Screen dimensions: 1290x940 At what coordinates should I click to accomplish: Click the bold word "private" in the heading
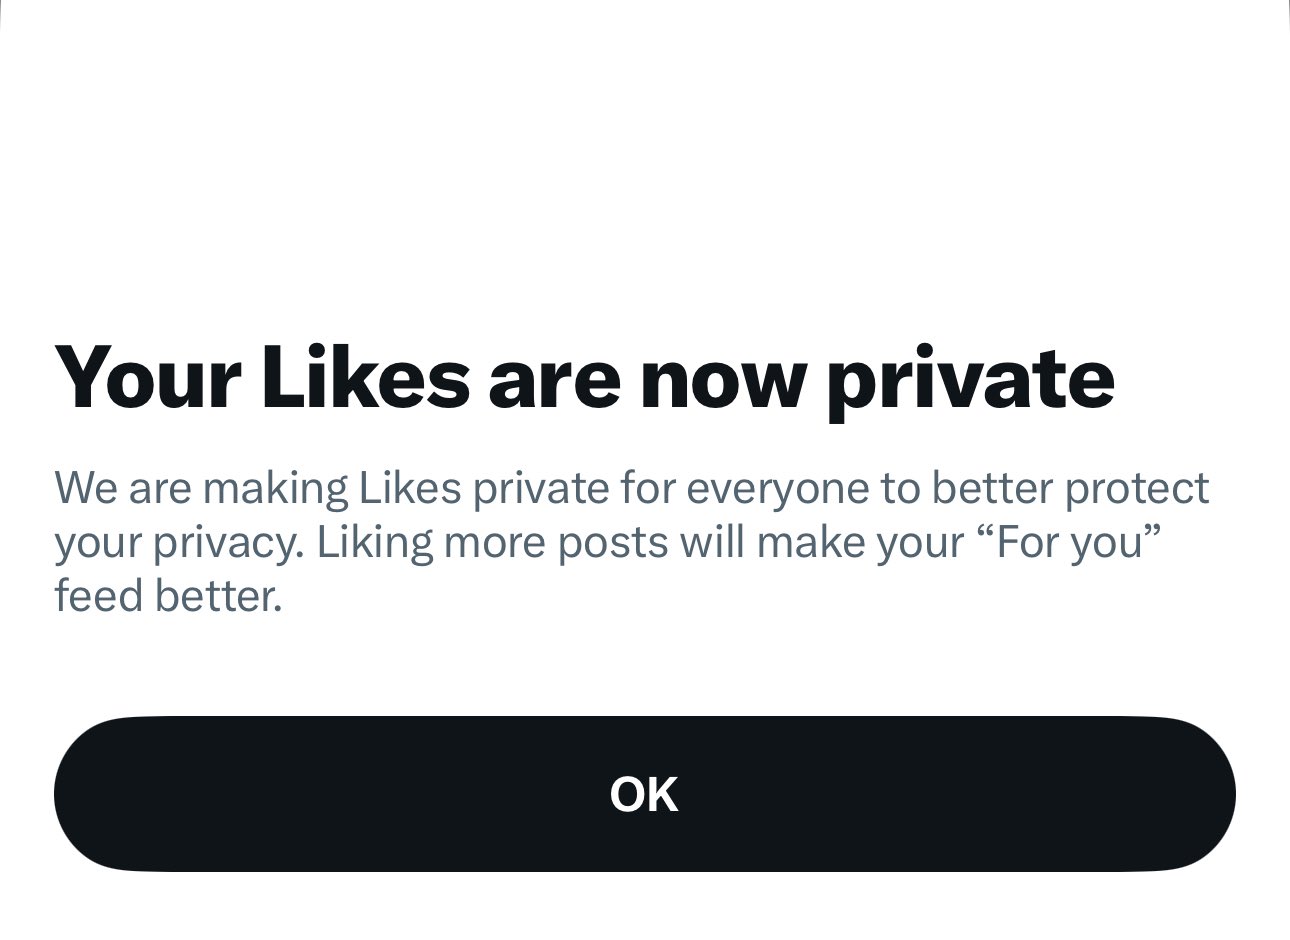pyautogui.click(x=970, y=380)
